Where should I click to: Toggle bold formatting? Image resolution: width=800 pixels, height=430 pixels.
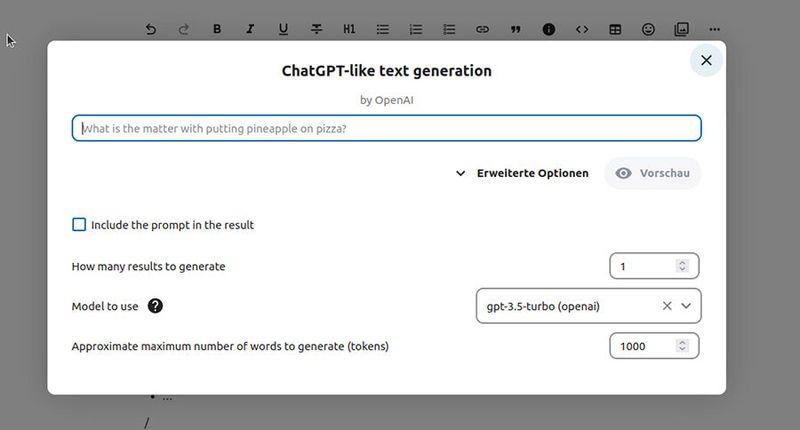[x=217, y=29]
